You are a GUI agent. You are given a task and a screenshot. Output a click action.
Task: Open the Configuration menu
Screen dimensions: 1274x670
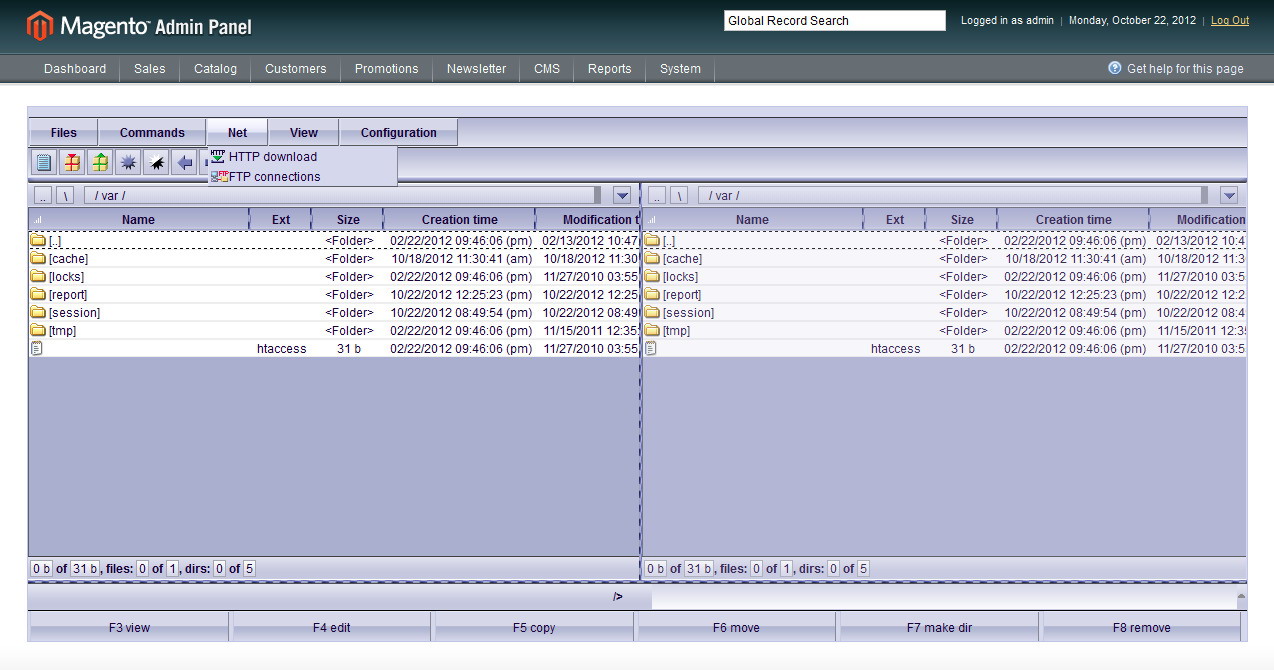399,132
